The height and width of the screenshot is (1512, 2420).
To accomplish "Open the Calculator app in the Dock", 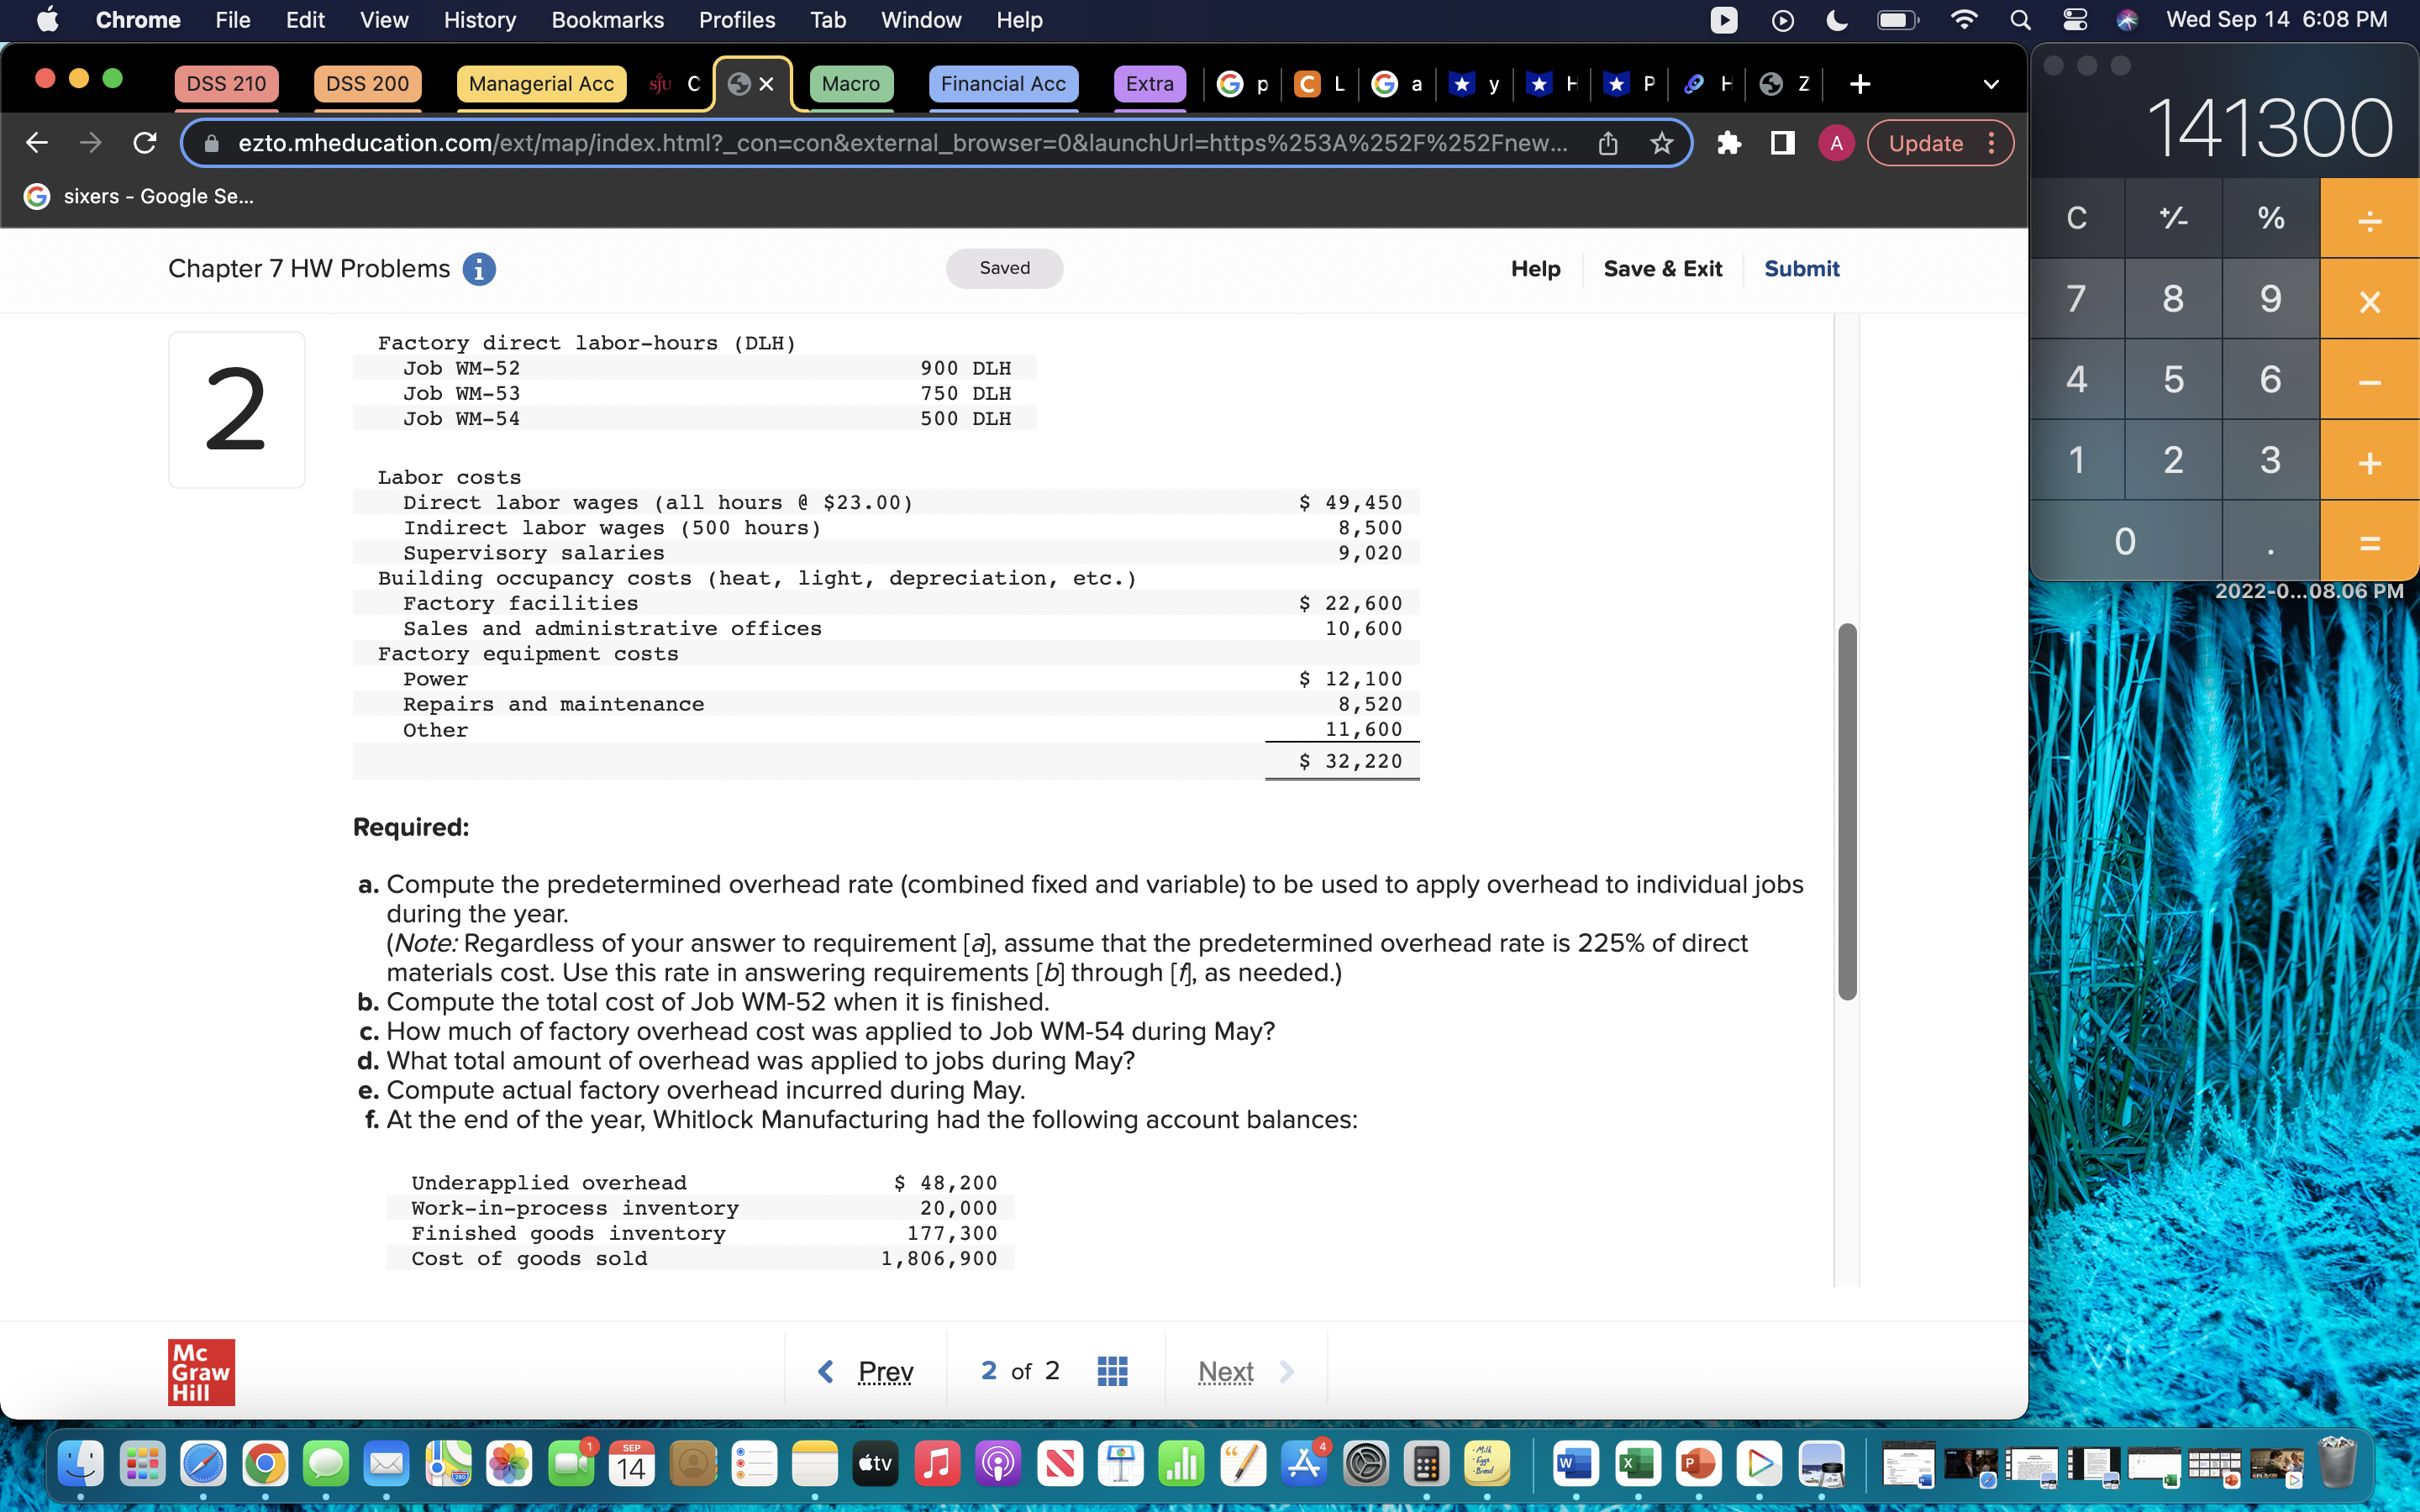I will 1426,1465.
